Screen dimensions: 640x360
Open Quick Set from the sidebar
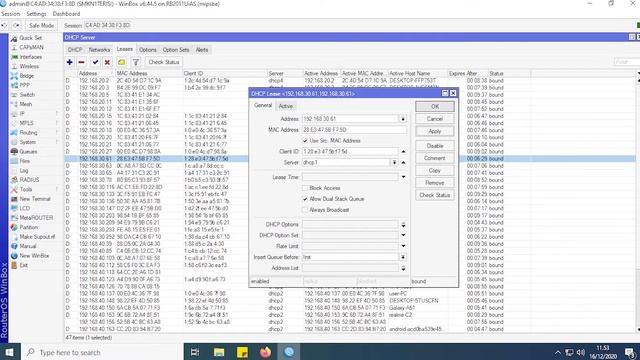(x=31, y=38)
